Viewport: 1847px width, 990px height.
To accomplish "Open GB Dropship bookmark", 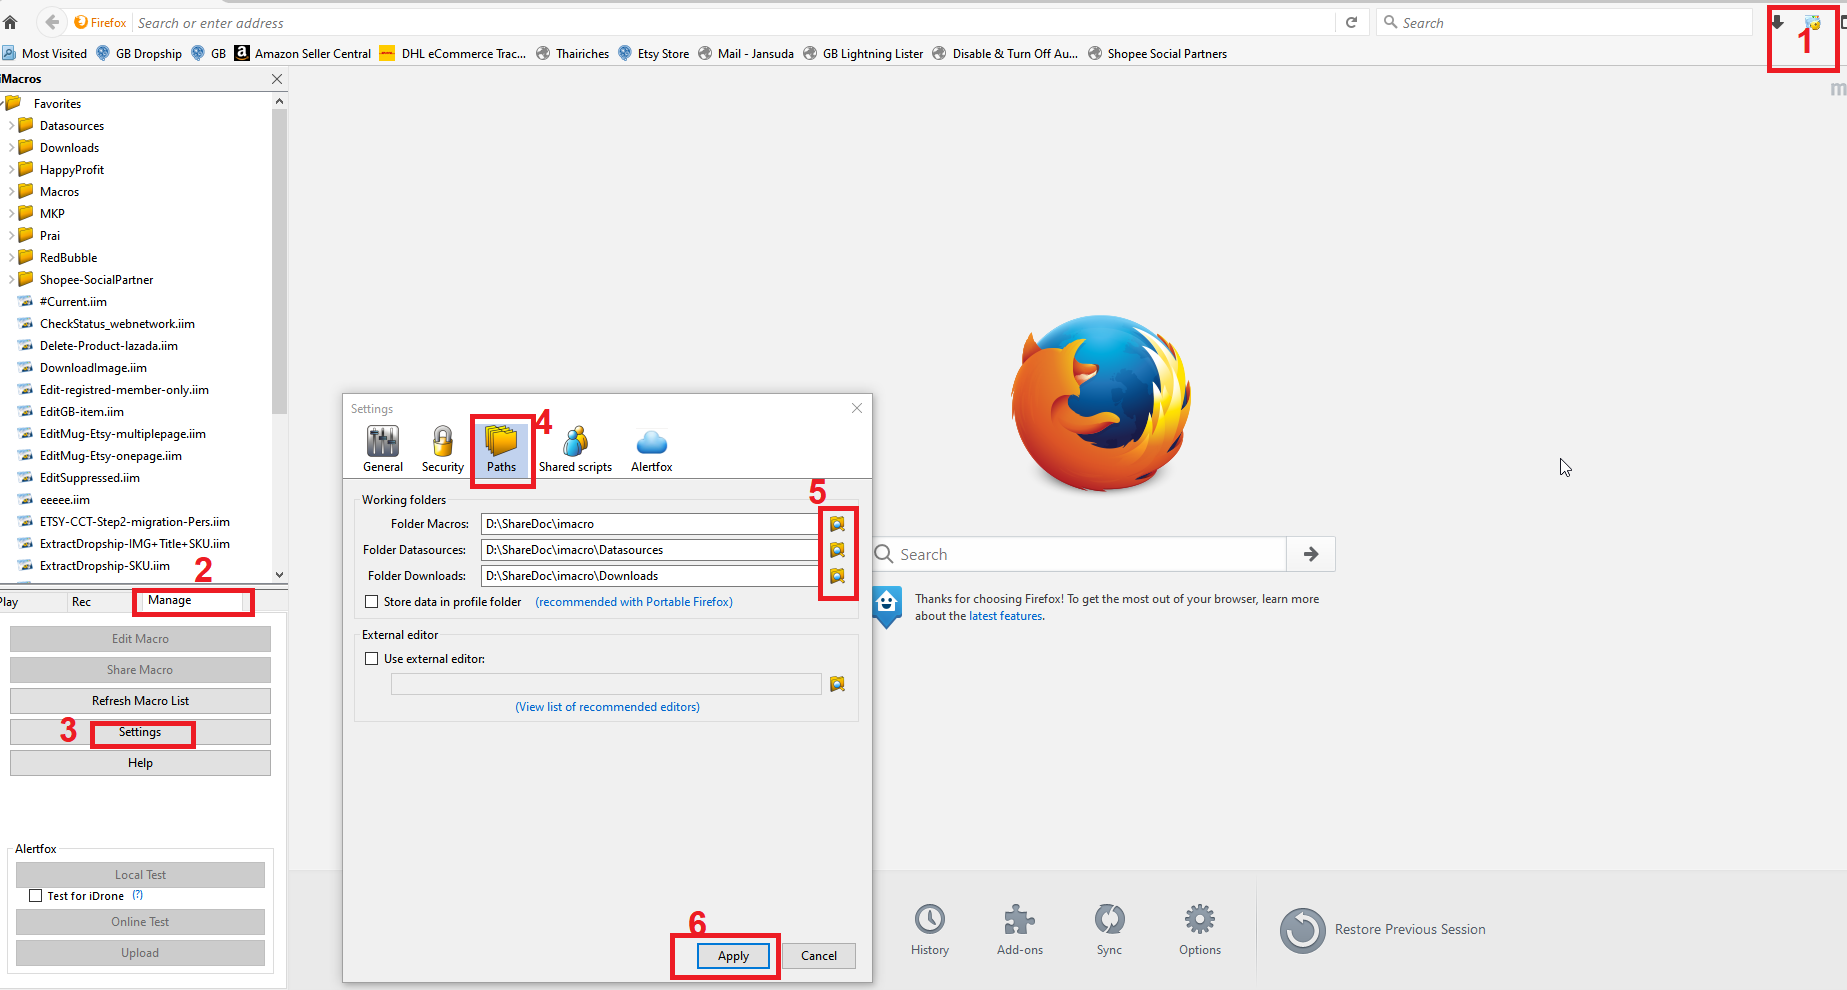I will click(x=139, y=54).
